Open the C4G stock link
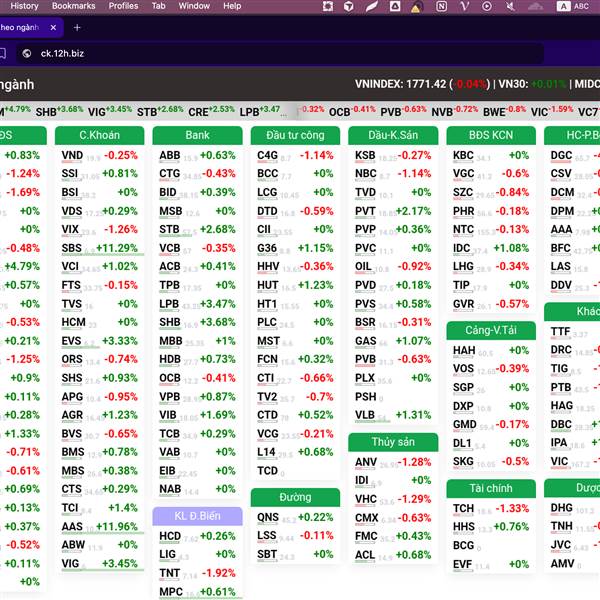 (x=267, y=155)
